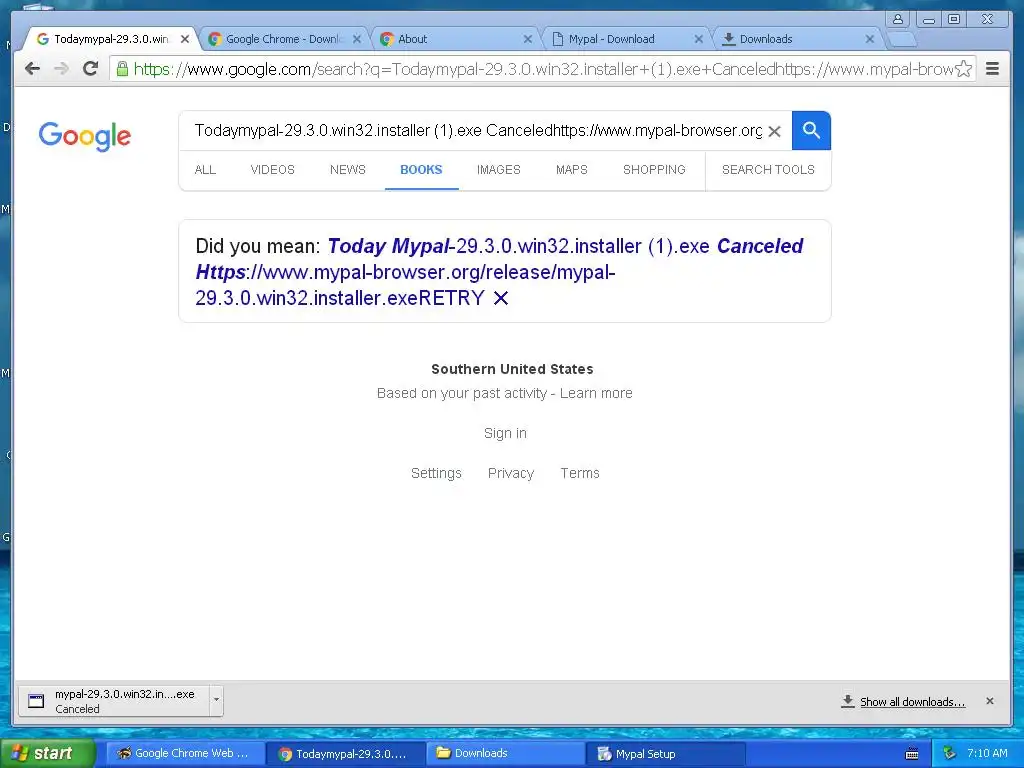Click the network tray icon
This screenshot has width=1024, height=768.
coord(950,753)
